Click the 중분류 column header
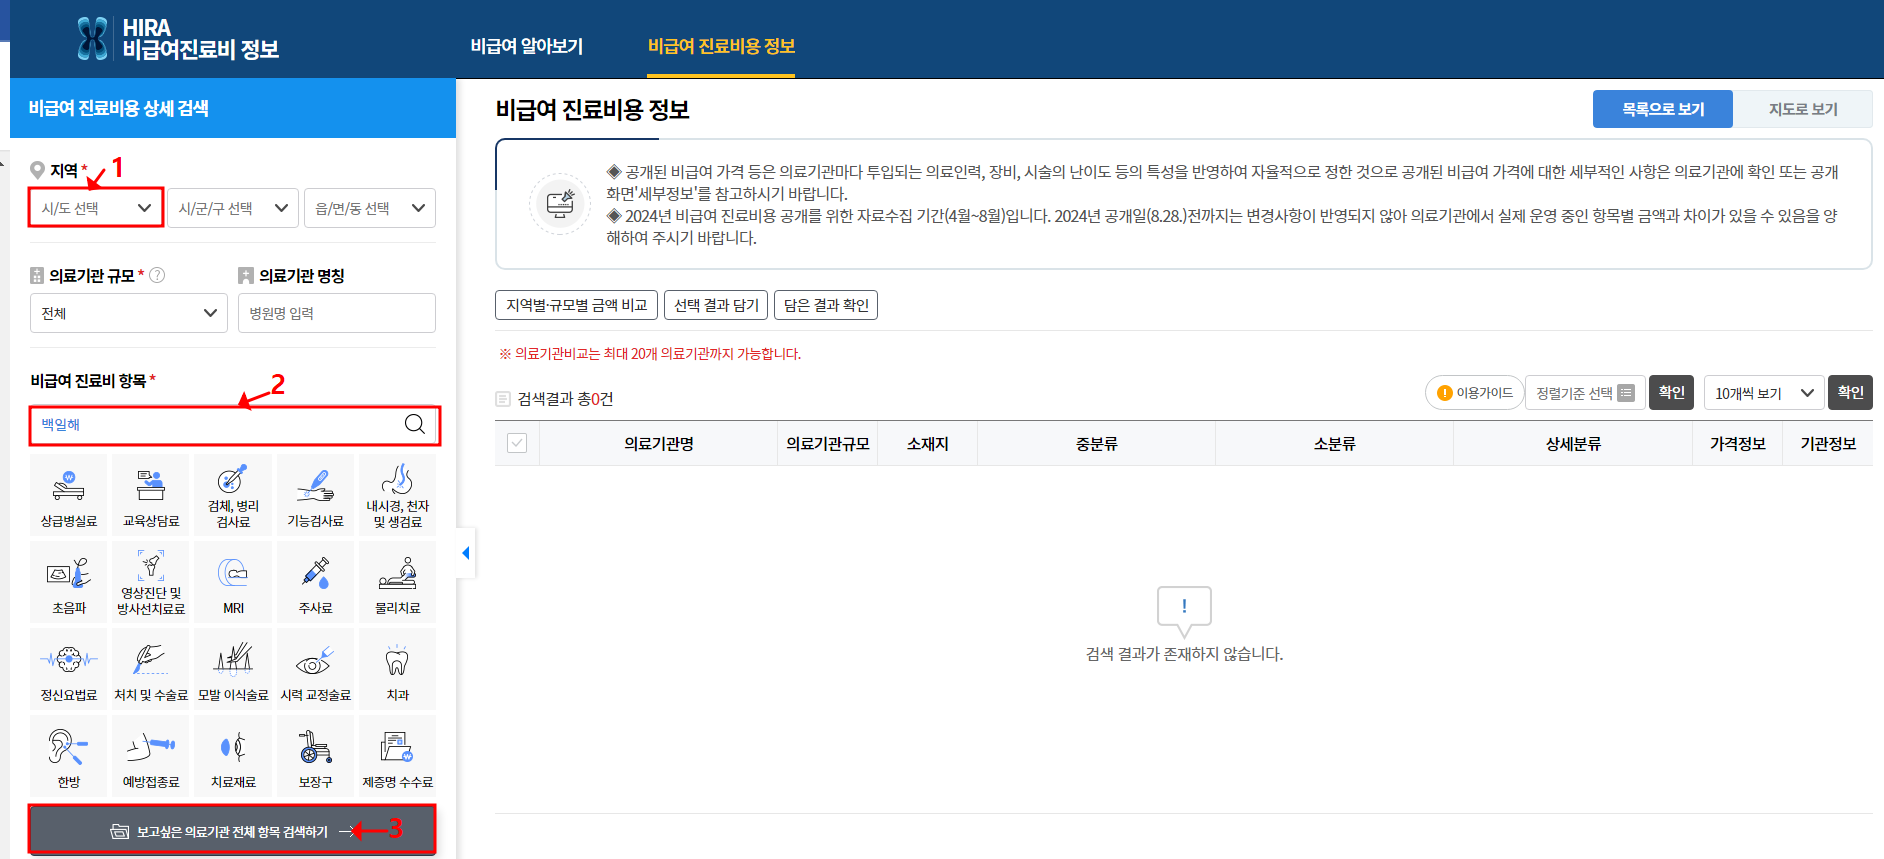Screen dimensions: 1884x859 (x=1097, y=443)
